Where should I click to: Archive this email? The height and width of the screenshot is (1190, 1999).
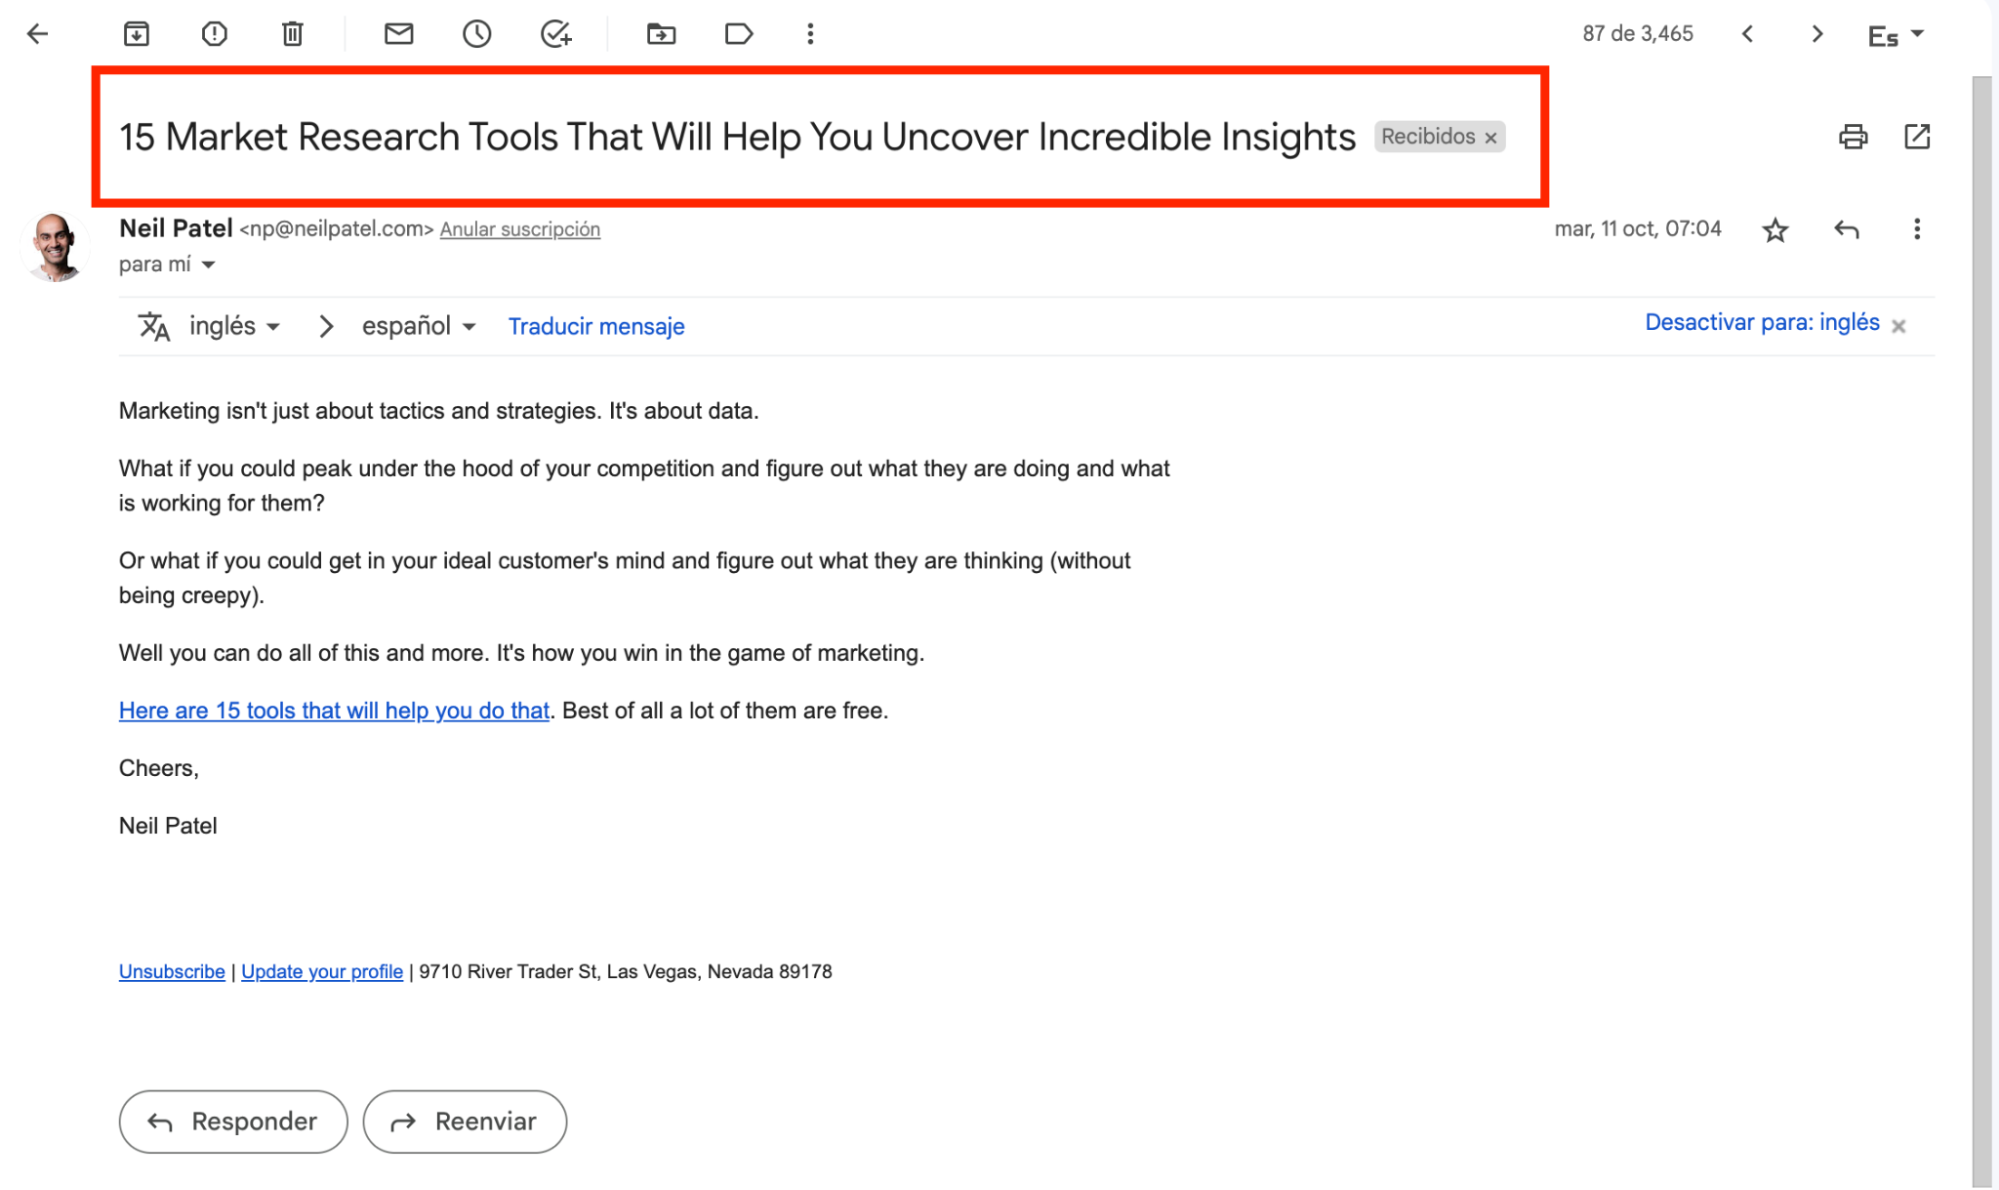(x=136, y=34)
